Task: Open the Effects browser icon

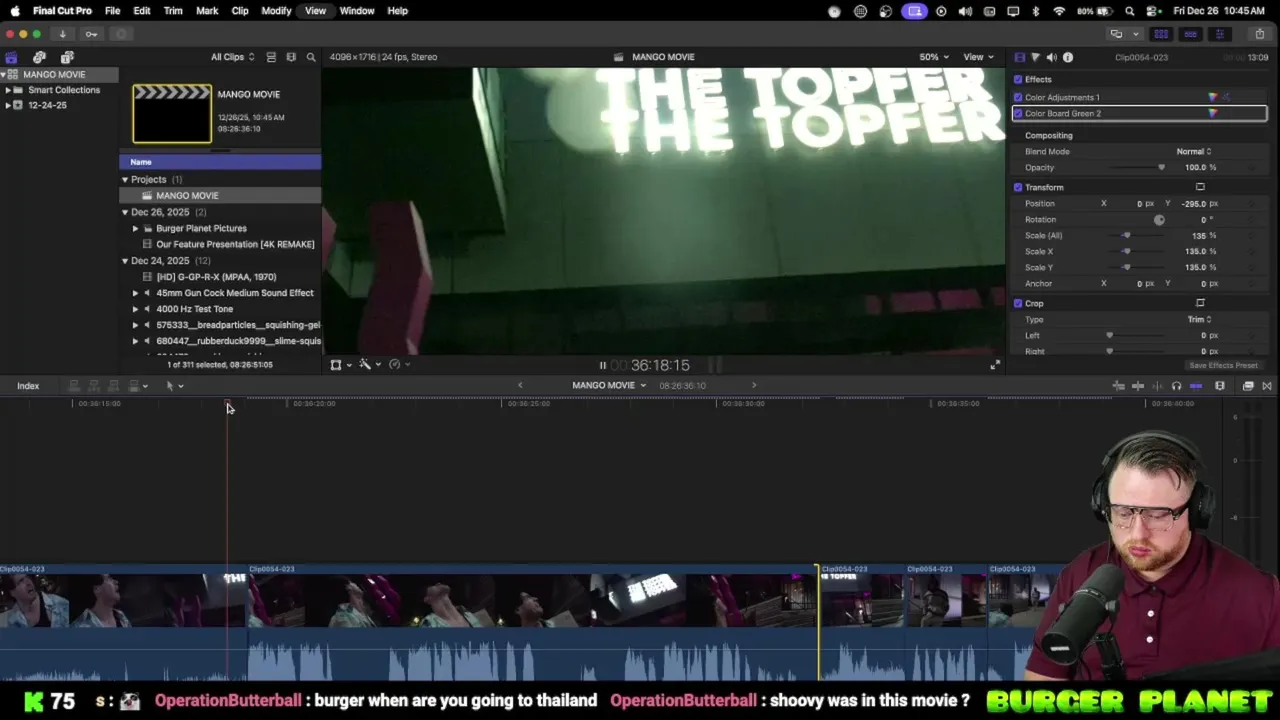Action: pyautogui.click(x=1248, y=386)
